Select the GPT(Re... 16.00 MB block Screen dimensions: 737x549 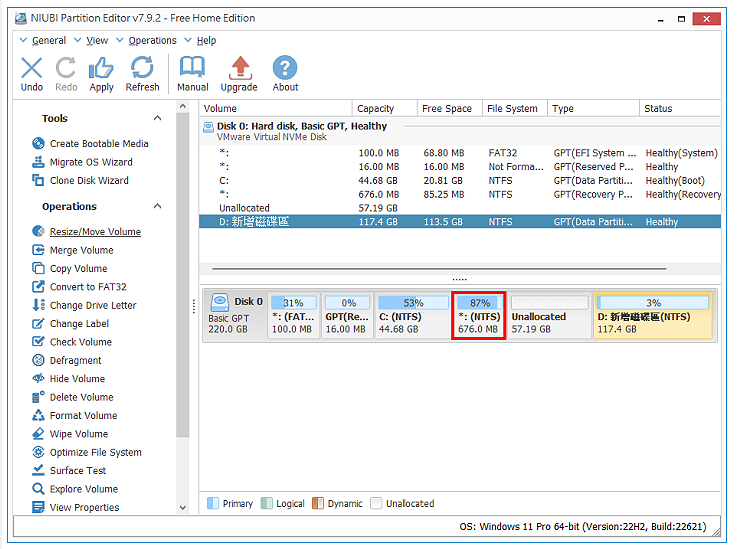click(347, 315)
